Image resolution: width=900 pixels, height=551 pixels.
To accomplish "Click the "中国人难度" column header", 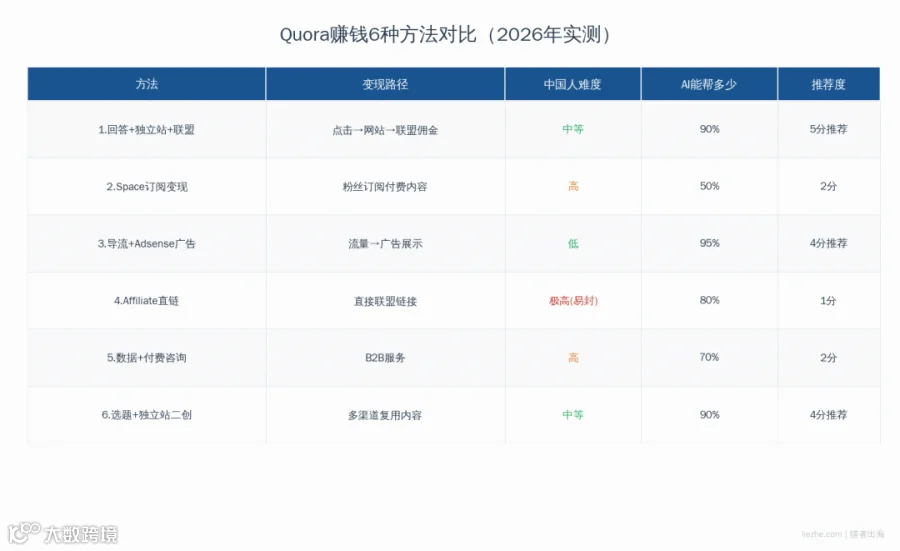I will [573, 84].
